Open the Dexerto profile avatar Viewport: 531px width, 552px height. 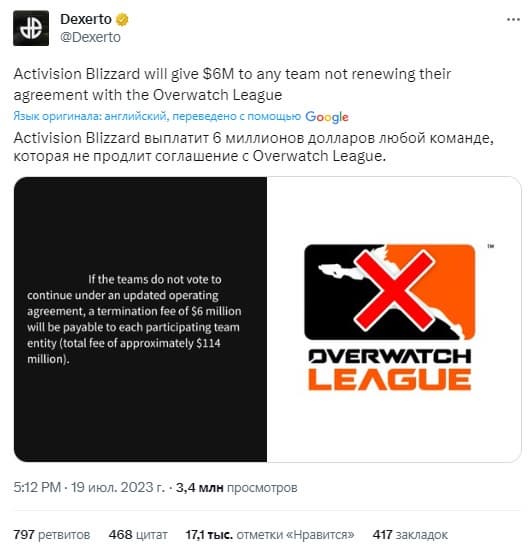tap(31, 28)
